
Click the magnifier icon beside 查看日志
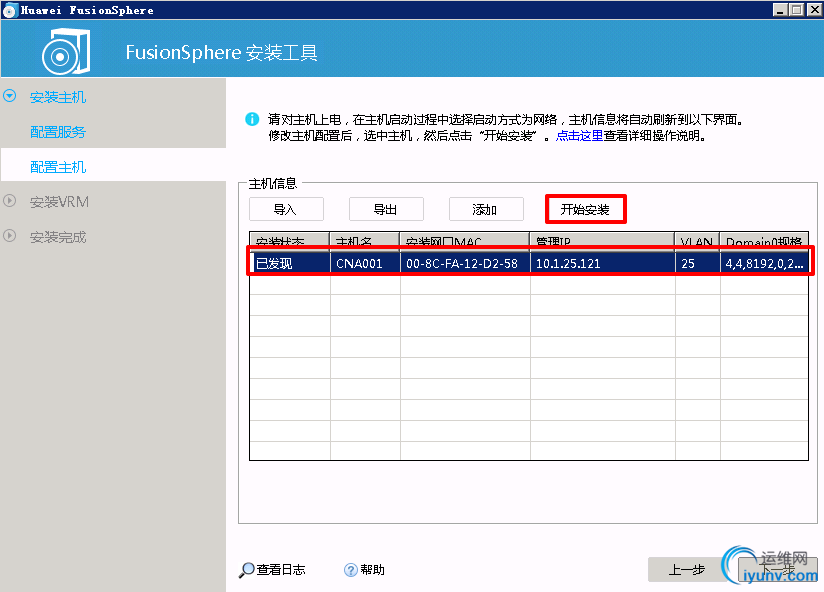(x=246, y=570)
